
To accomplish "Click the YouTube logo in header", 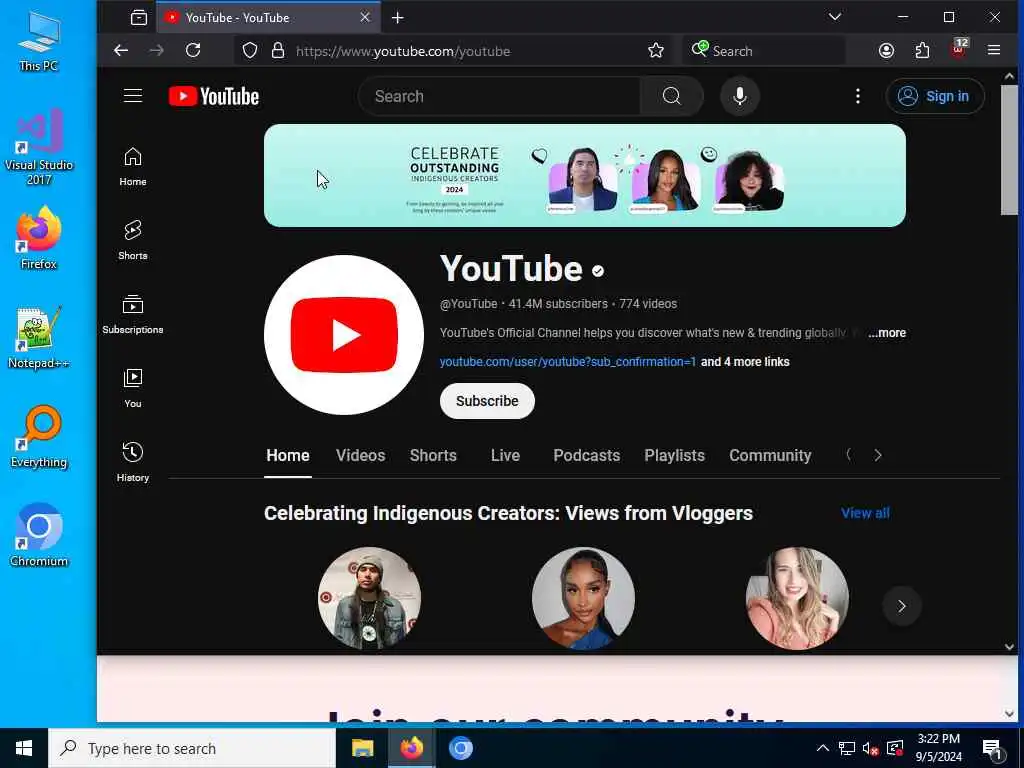I will pos(214,96).
